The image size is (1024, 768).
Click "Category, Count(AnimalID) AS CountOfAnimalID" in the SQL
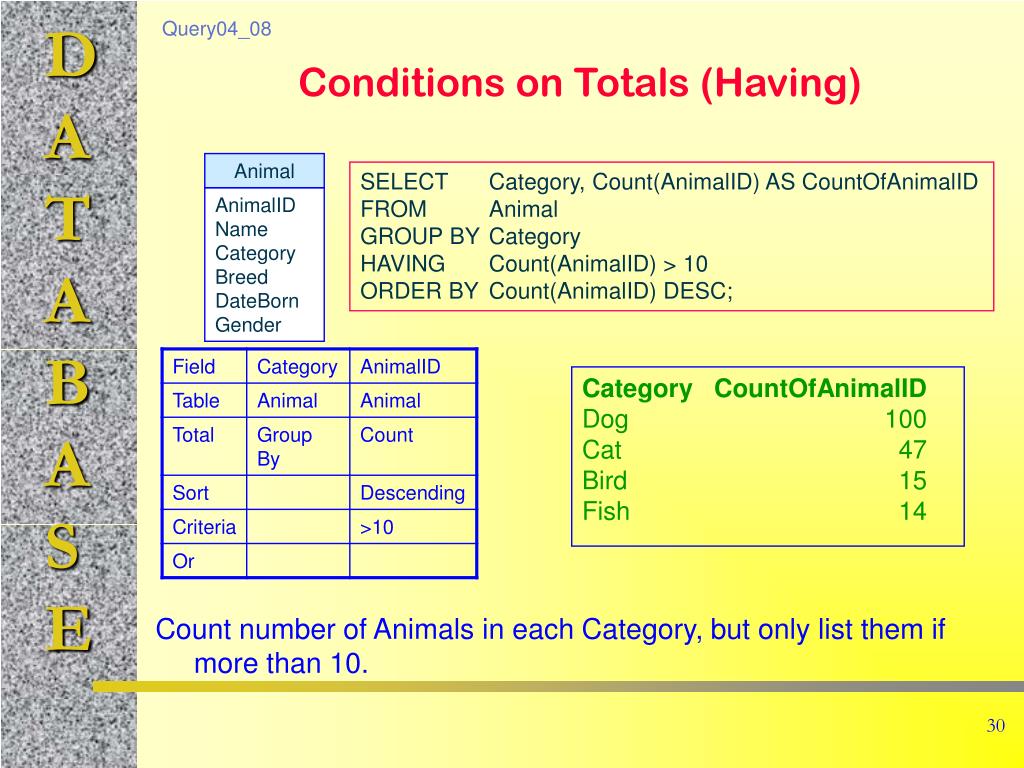733,182
